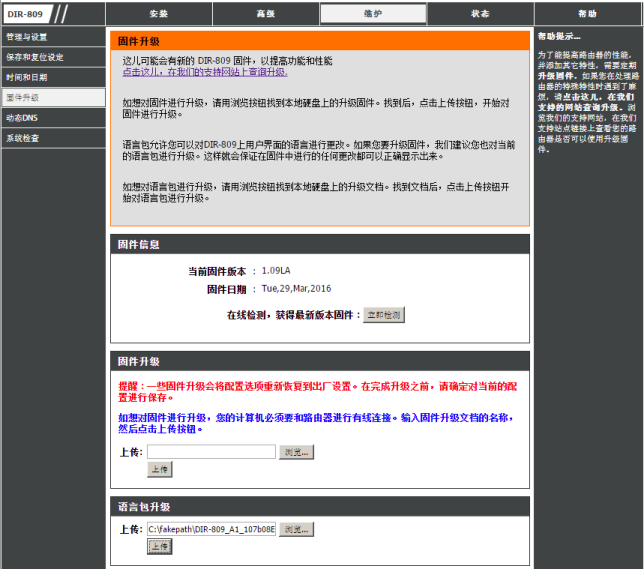The height and width of the screenshot is (569, 644).
Task: Click 上传 button in 语言包升级 section
Action: click(x=159, y=546)
